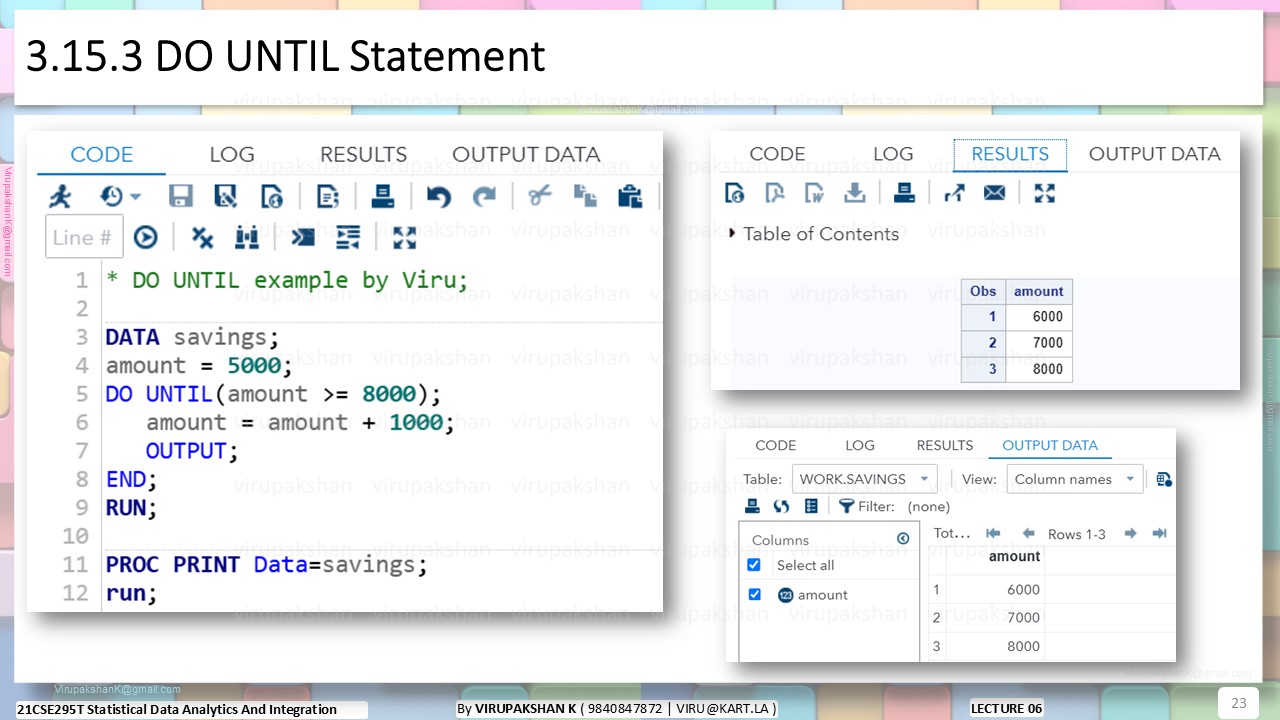Select the RESULTS tab in the right panel
Screen dimensions: 1280x720
1010,154
